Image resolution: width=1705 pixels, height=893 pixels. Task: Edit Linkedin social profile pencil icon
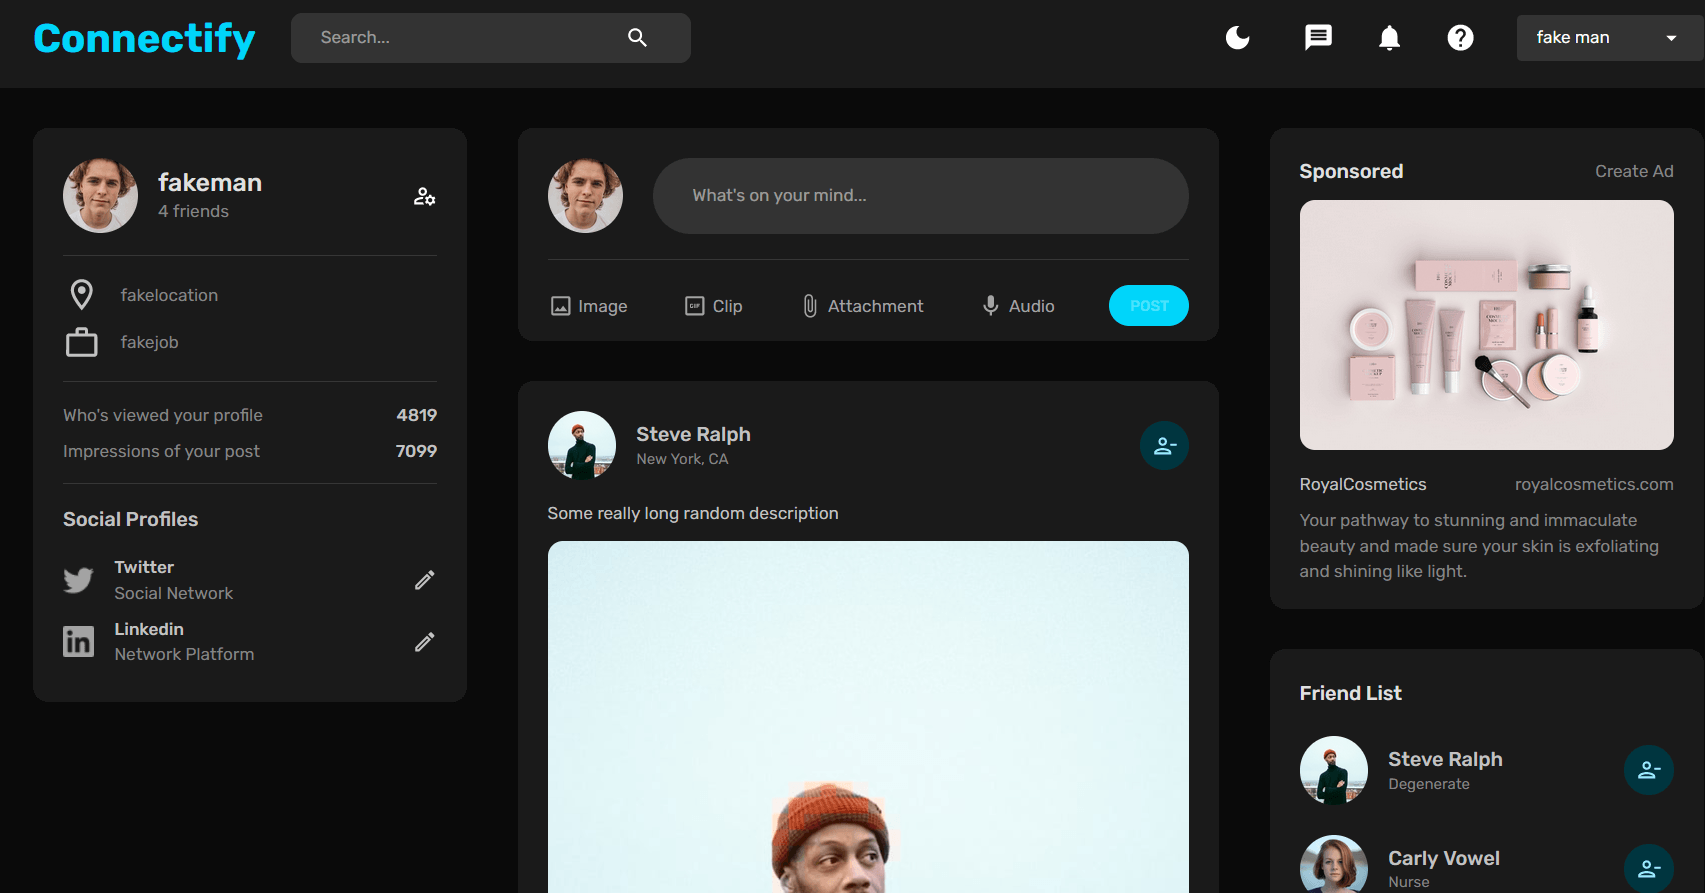(424, 642)
